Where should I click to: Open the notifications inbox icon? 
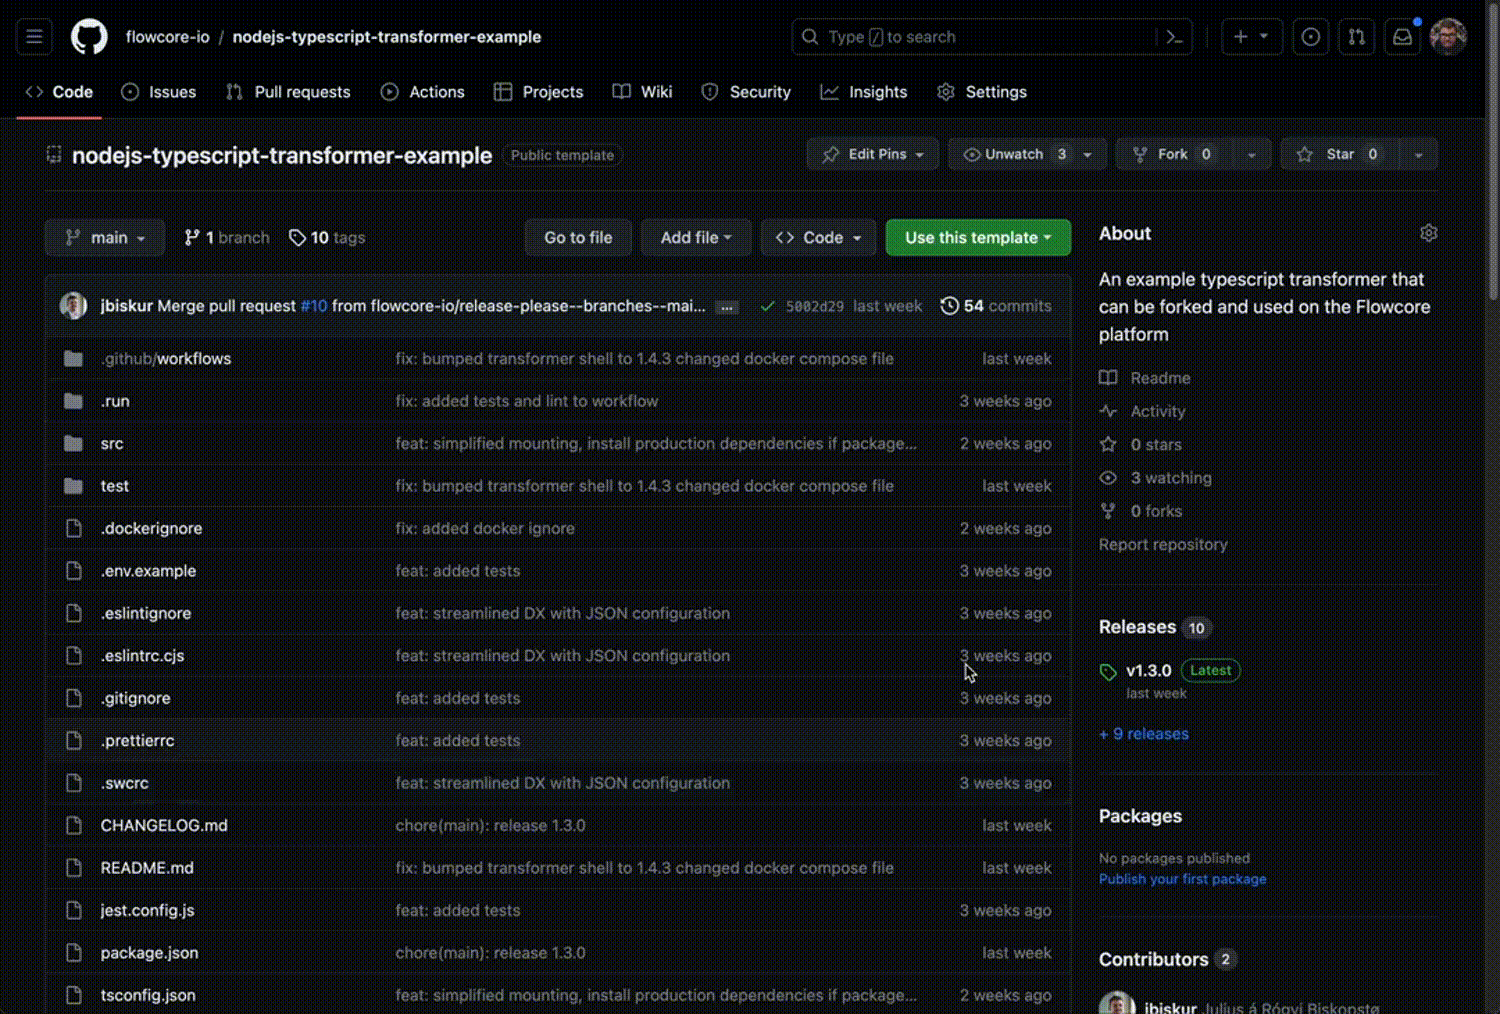pos(1402,37)
